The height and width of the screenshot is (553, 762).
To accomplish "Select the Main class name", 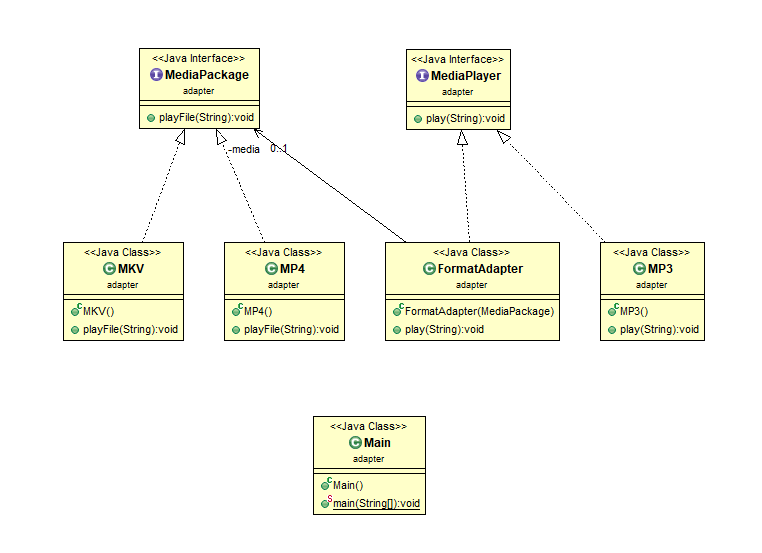I will (377, 443).
